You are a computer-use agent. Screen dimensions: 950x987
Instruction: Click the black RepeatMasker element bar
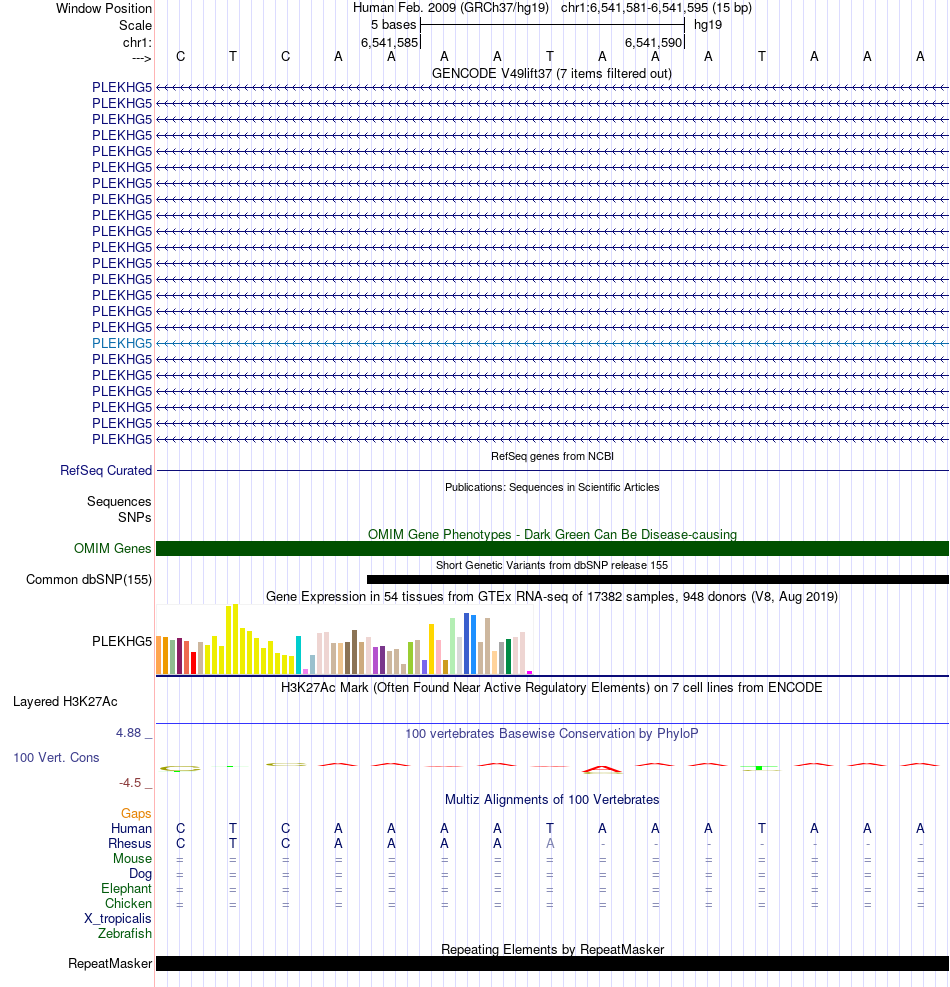552,964
